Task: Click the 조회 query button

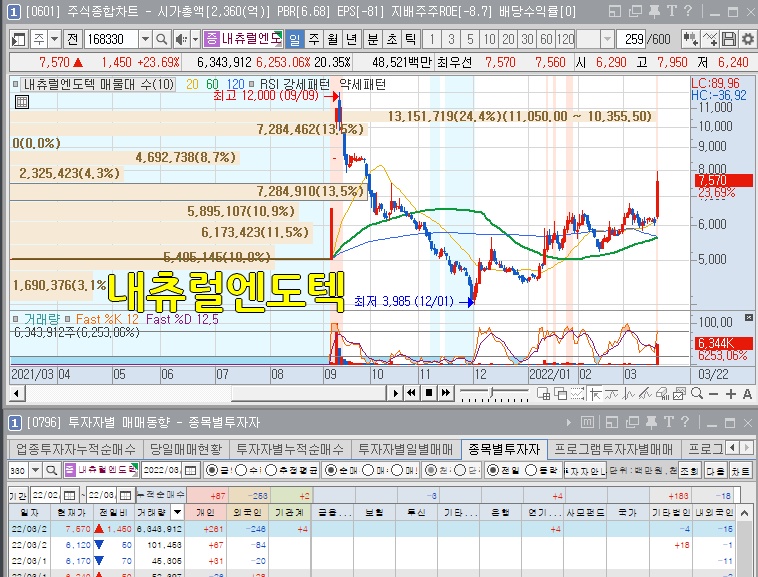Action: (689, 470)
